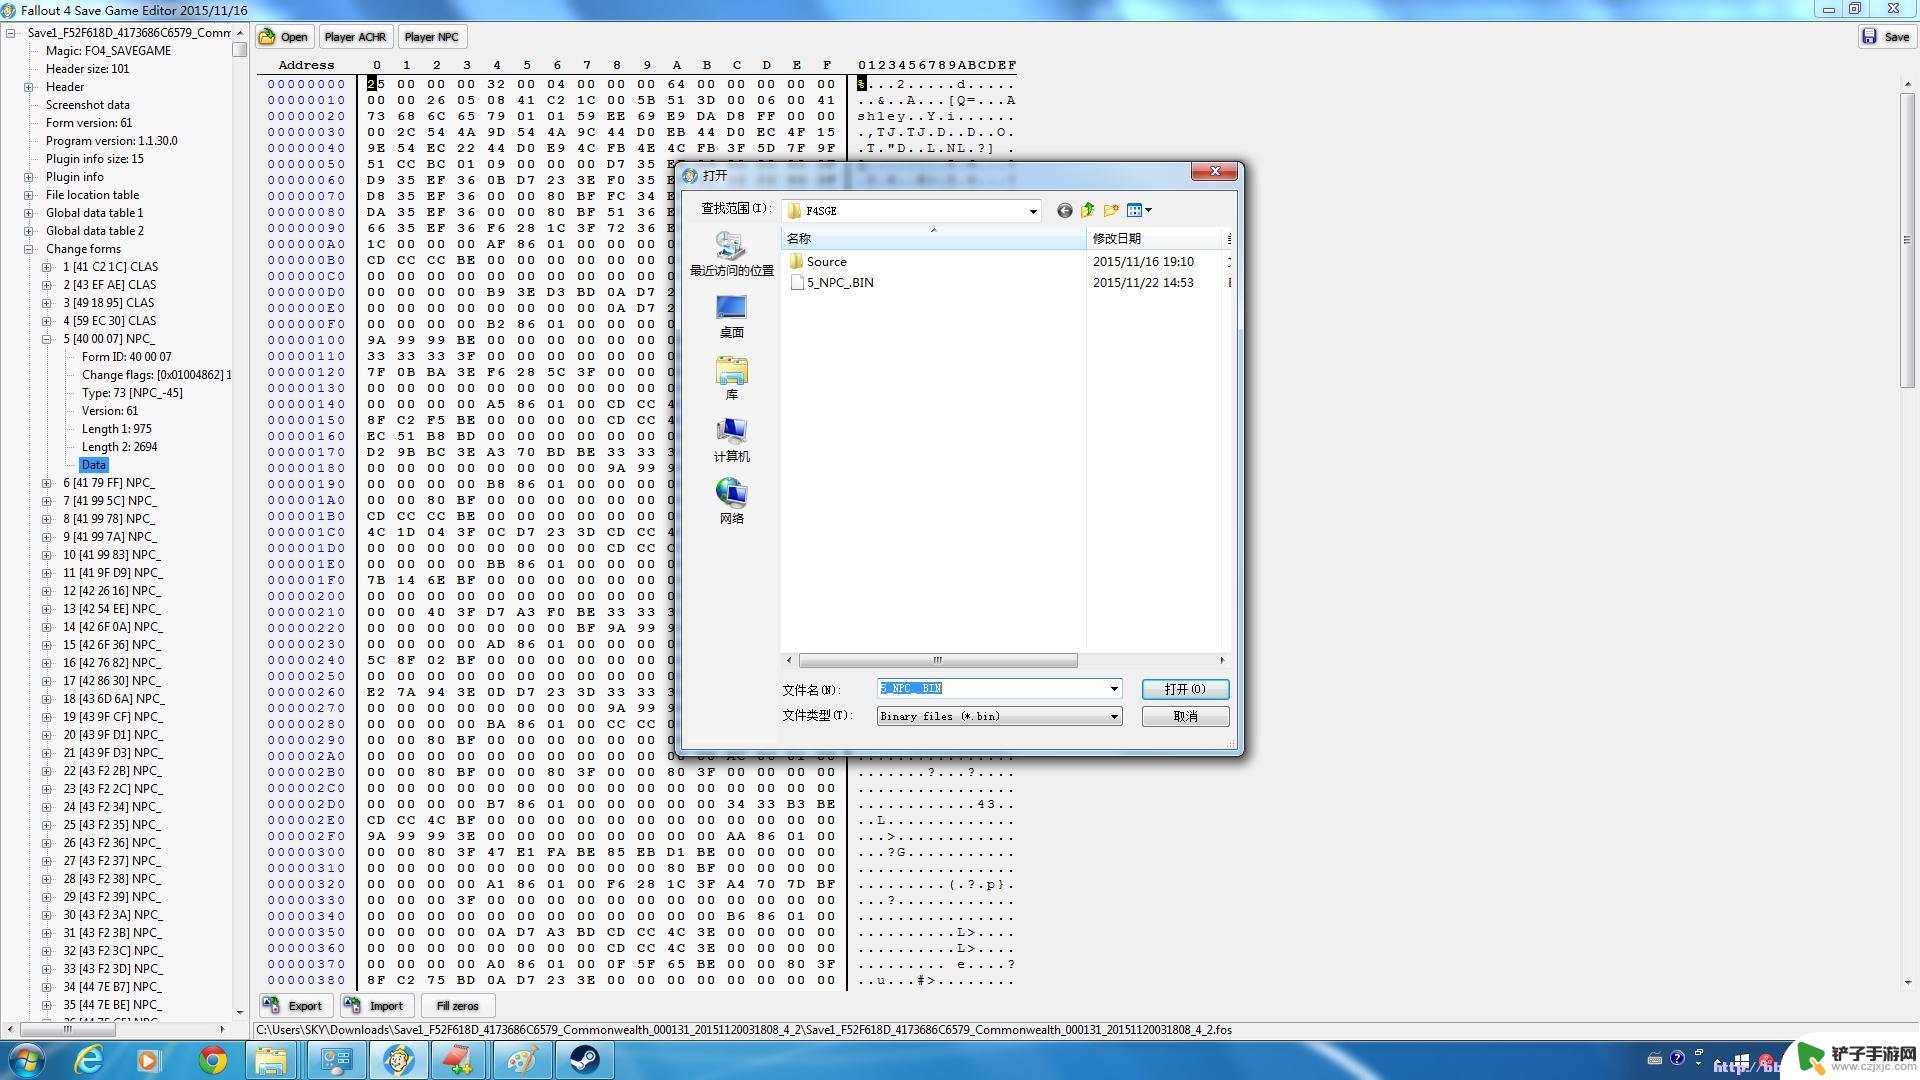Select 'Type: 73 [NPC_-45]' tree item

click(x=132, y=393)
